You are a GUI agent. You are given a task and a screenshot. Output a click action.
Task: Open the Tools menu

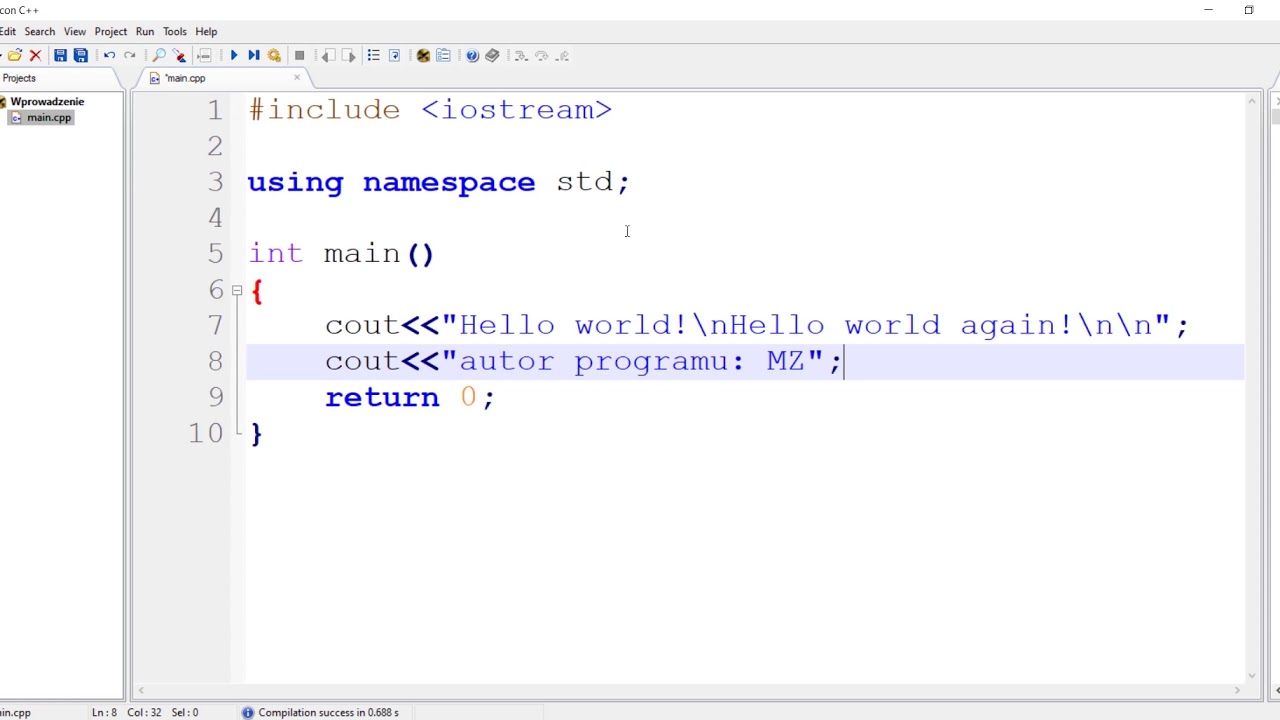coord(175,31)
